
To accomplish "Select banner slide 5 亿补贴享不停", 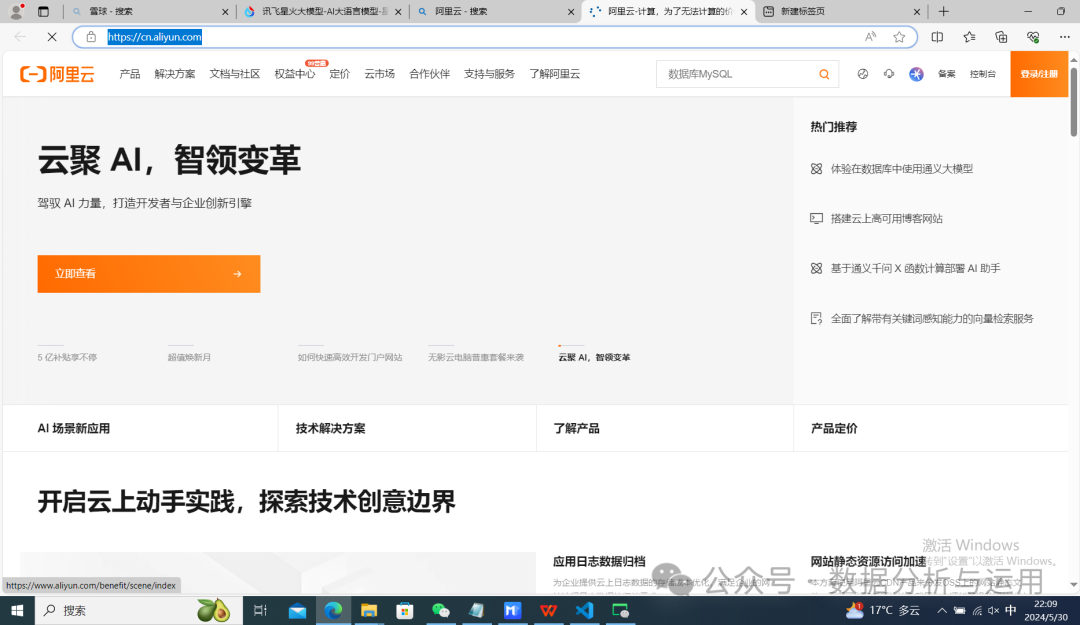I will [68, 357].
